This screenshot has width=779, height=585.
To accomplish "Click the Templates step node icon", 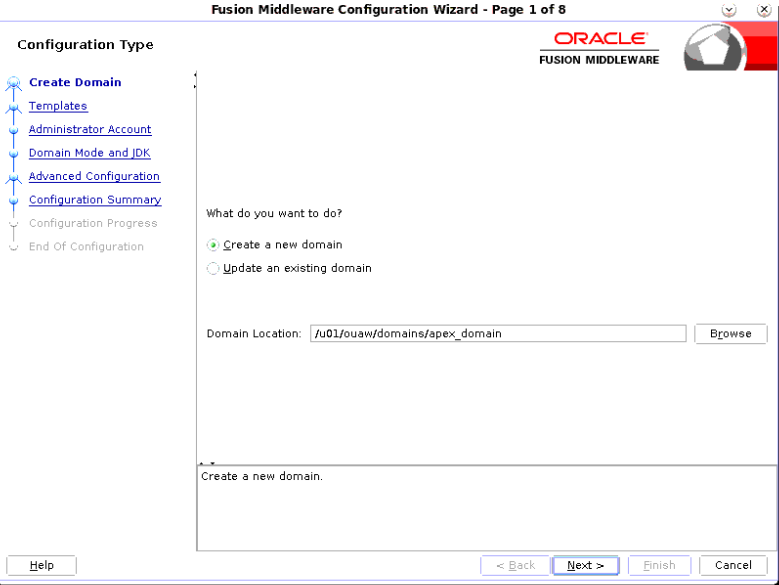I will pyautogui.click(x=13, y=107).
